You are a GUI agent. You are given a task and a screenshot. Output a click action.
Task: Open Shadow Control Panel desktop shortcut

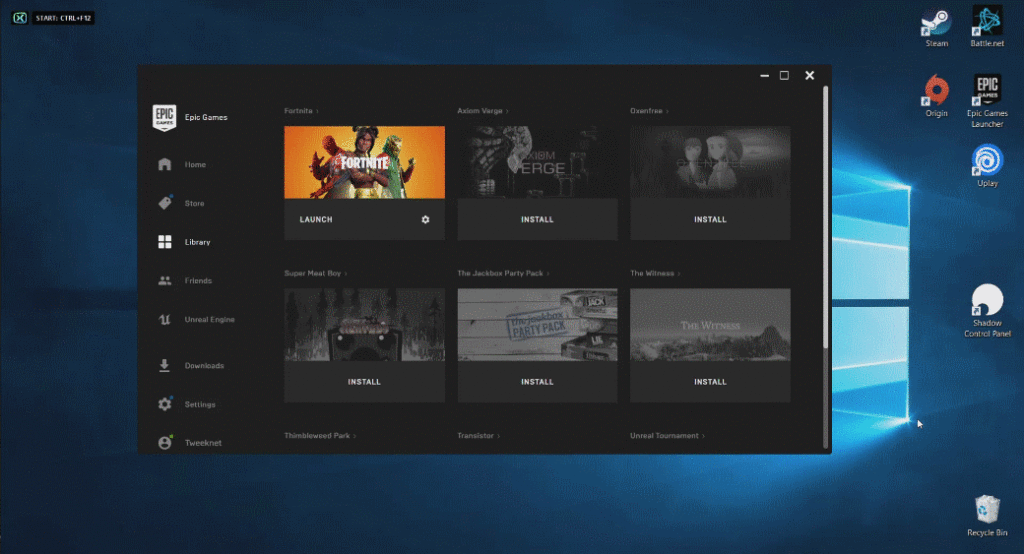(x=987, y=311)
